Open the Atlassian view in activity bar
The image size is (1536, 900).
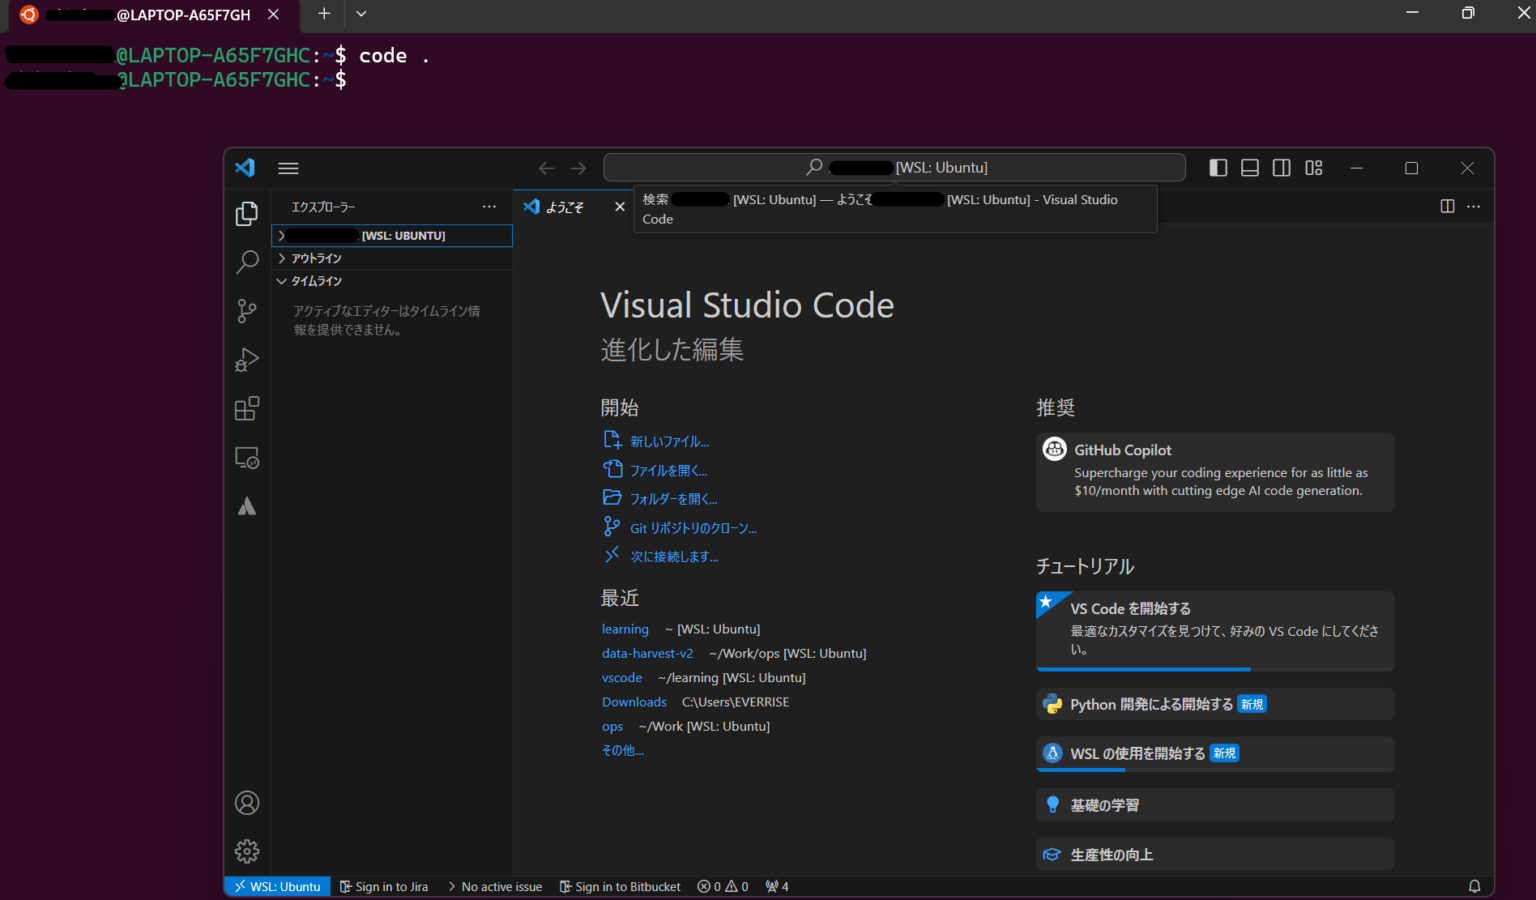[247, 507]
